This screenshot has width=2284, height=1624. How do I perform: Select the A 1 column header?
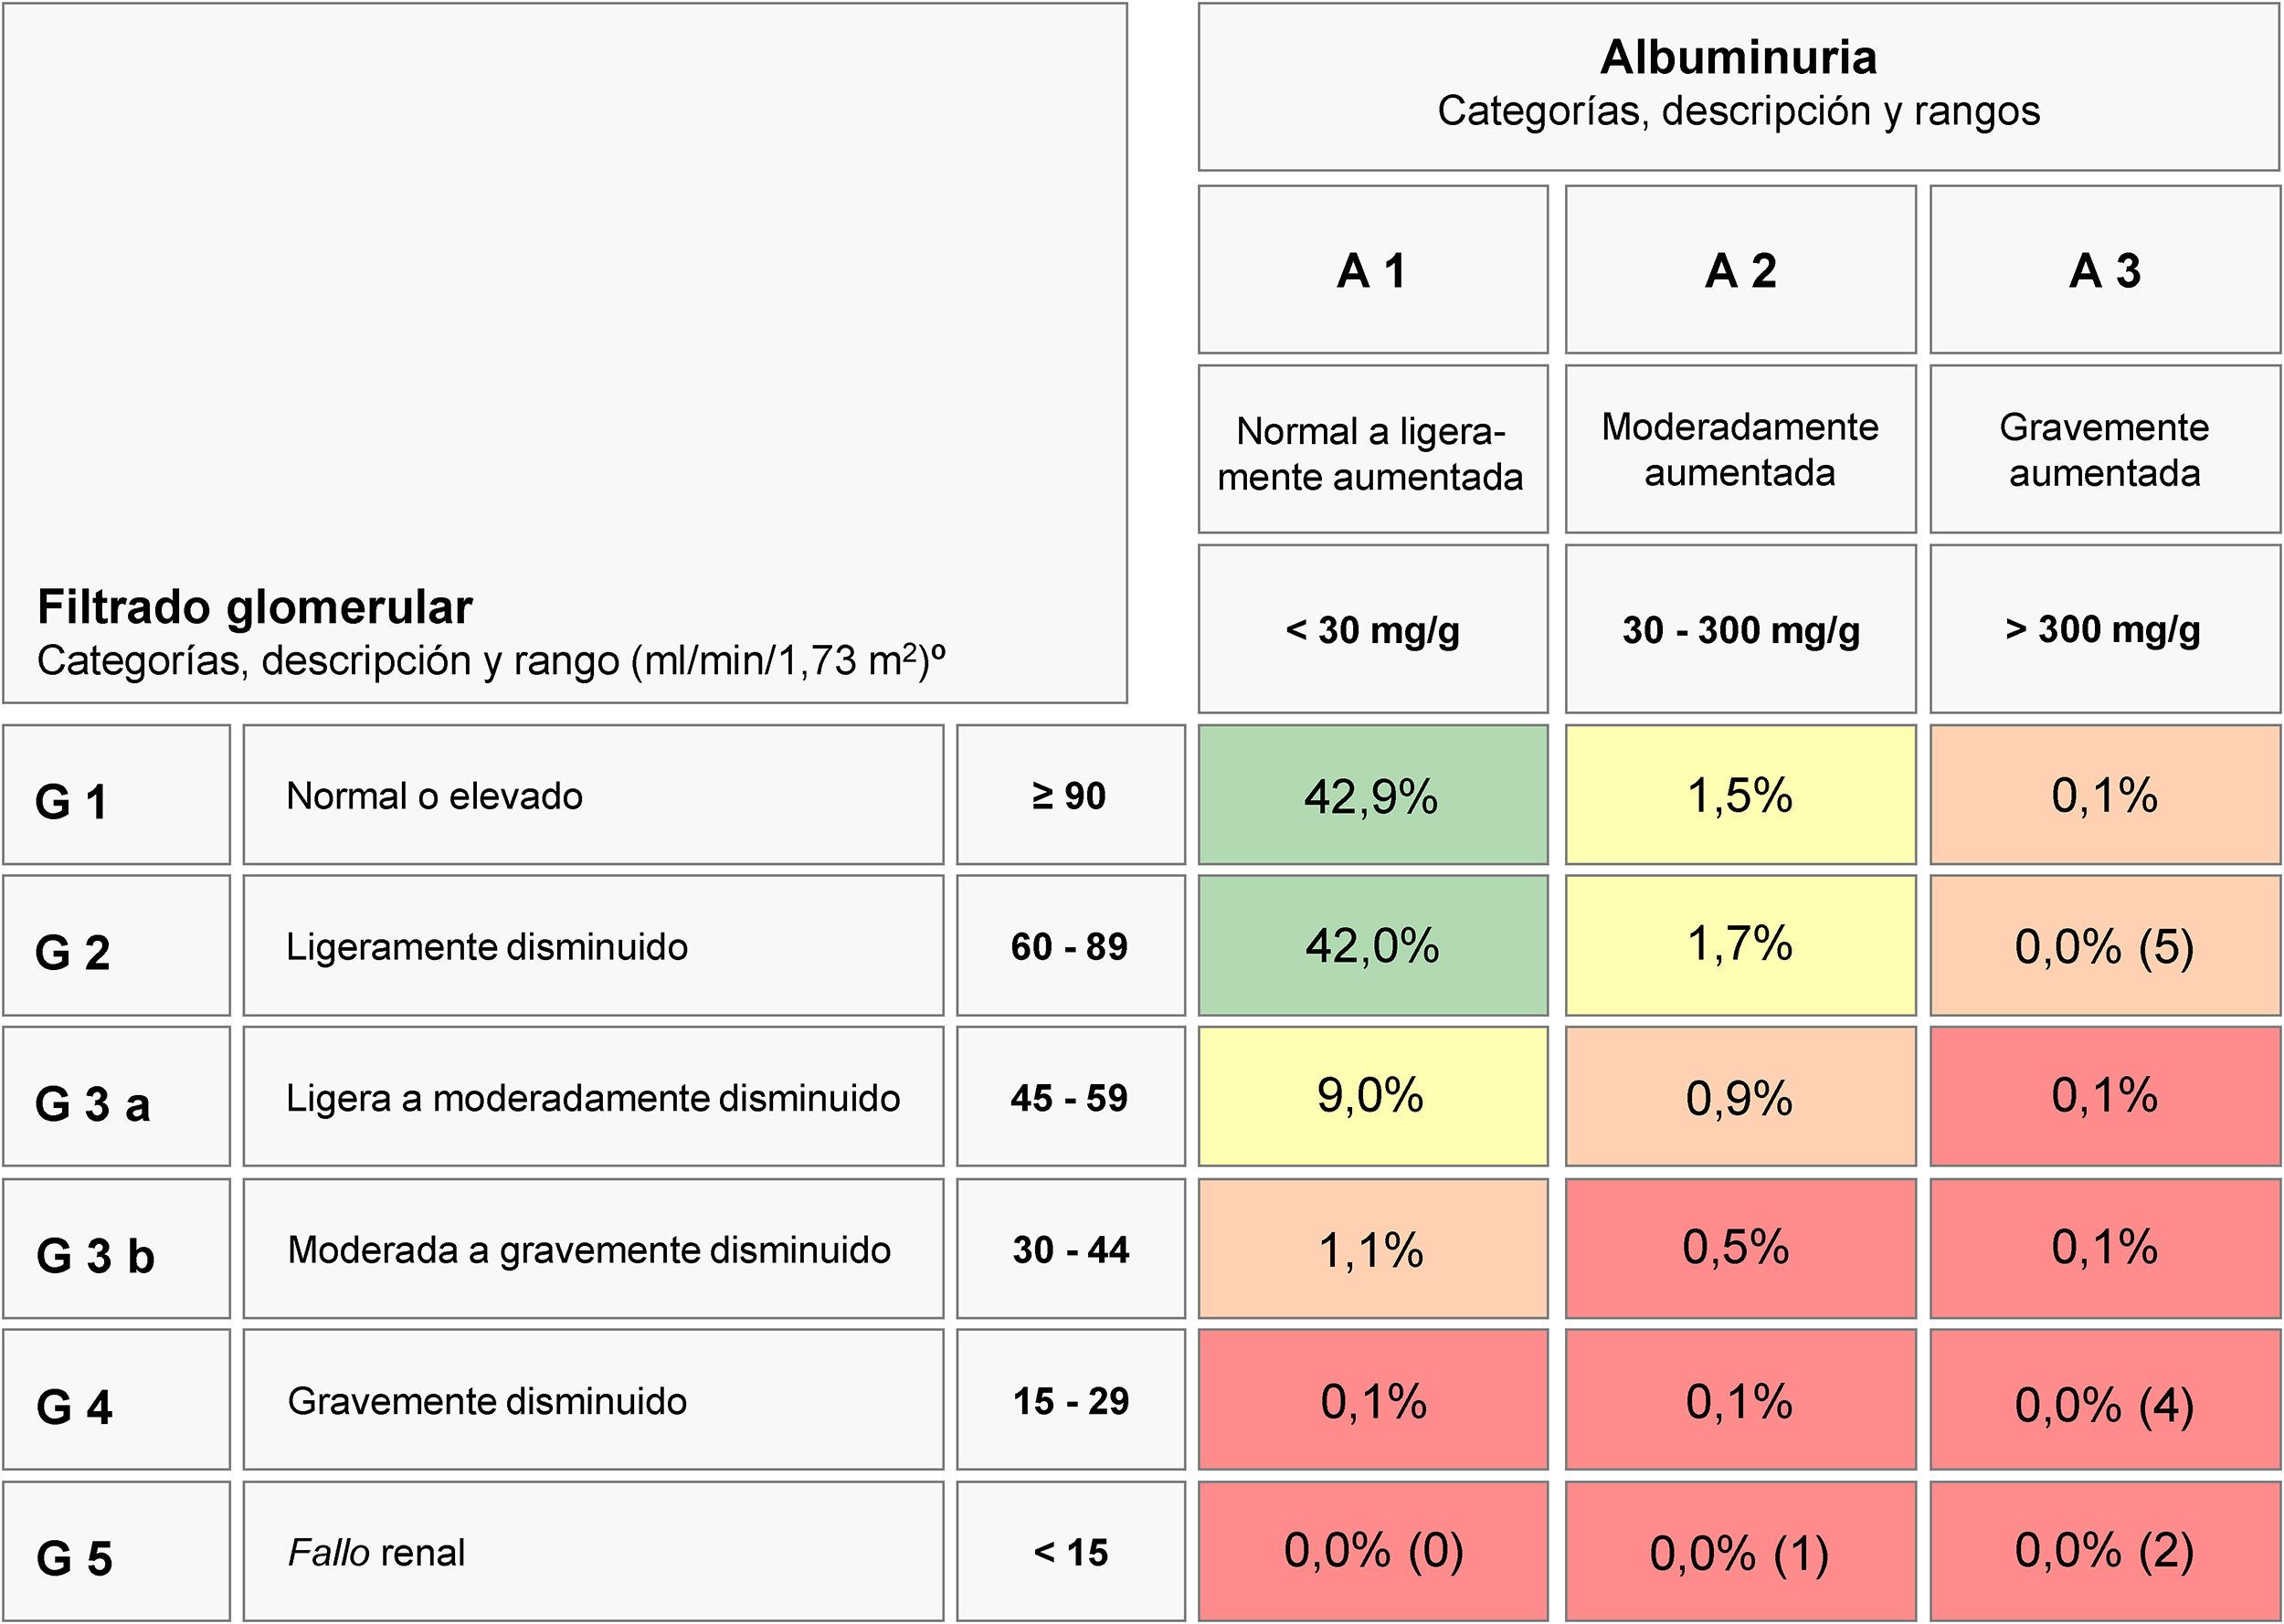point(1372,270)
